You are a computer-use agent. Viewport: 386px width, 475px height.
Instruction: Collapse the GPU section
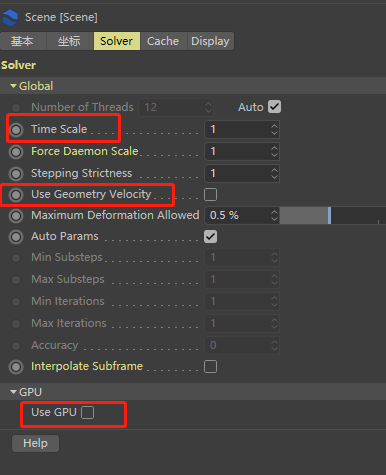click(13, 392)
